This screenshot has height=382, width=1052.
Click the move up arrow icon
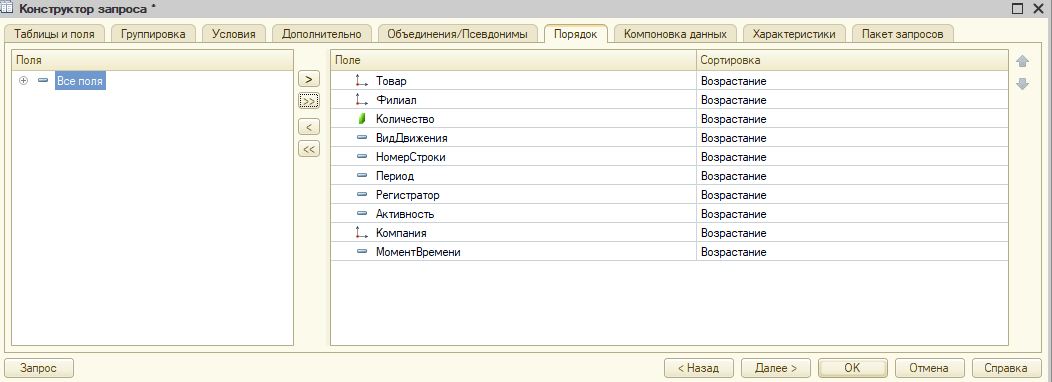point(1022,61)
